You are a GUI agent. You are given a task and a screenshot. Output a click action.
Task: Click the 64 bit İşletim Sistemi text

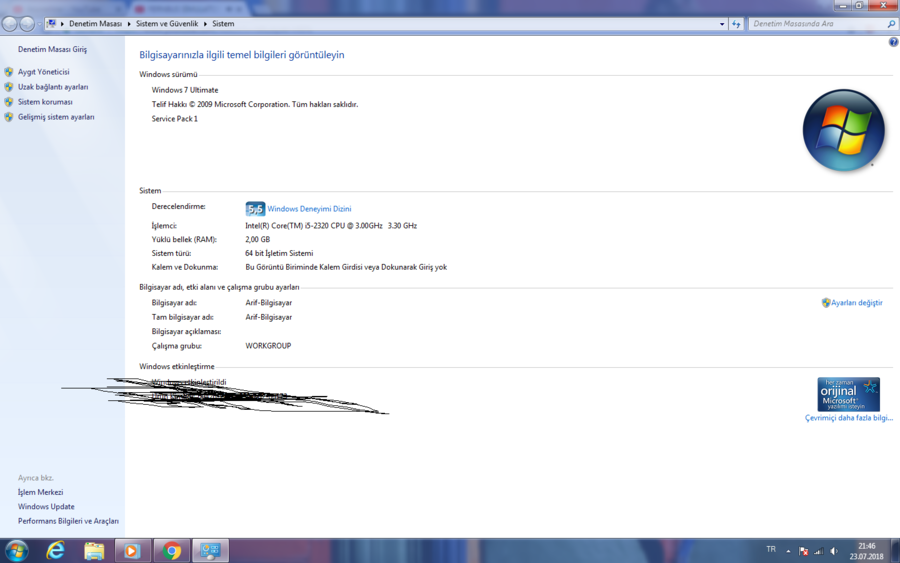(x=280, y=253)
